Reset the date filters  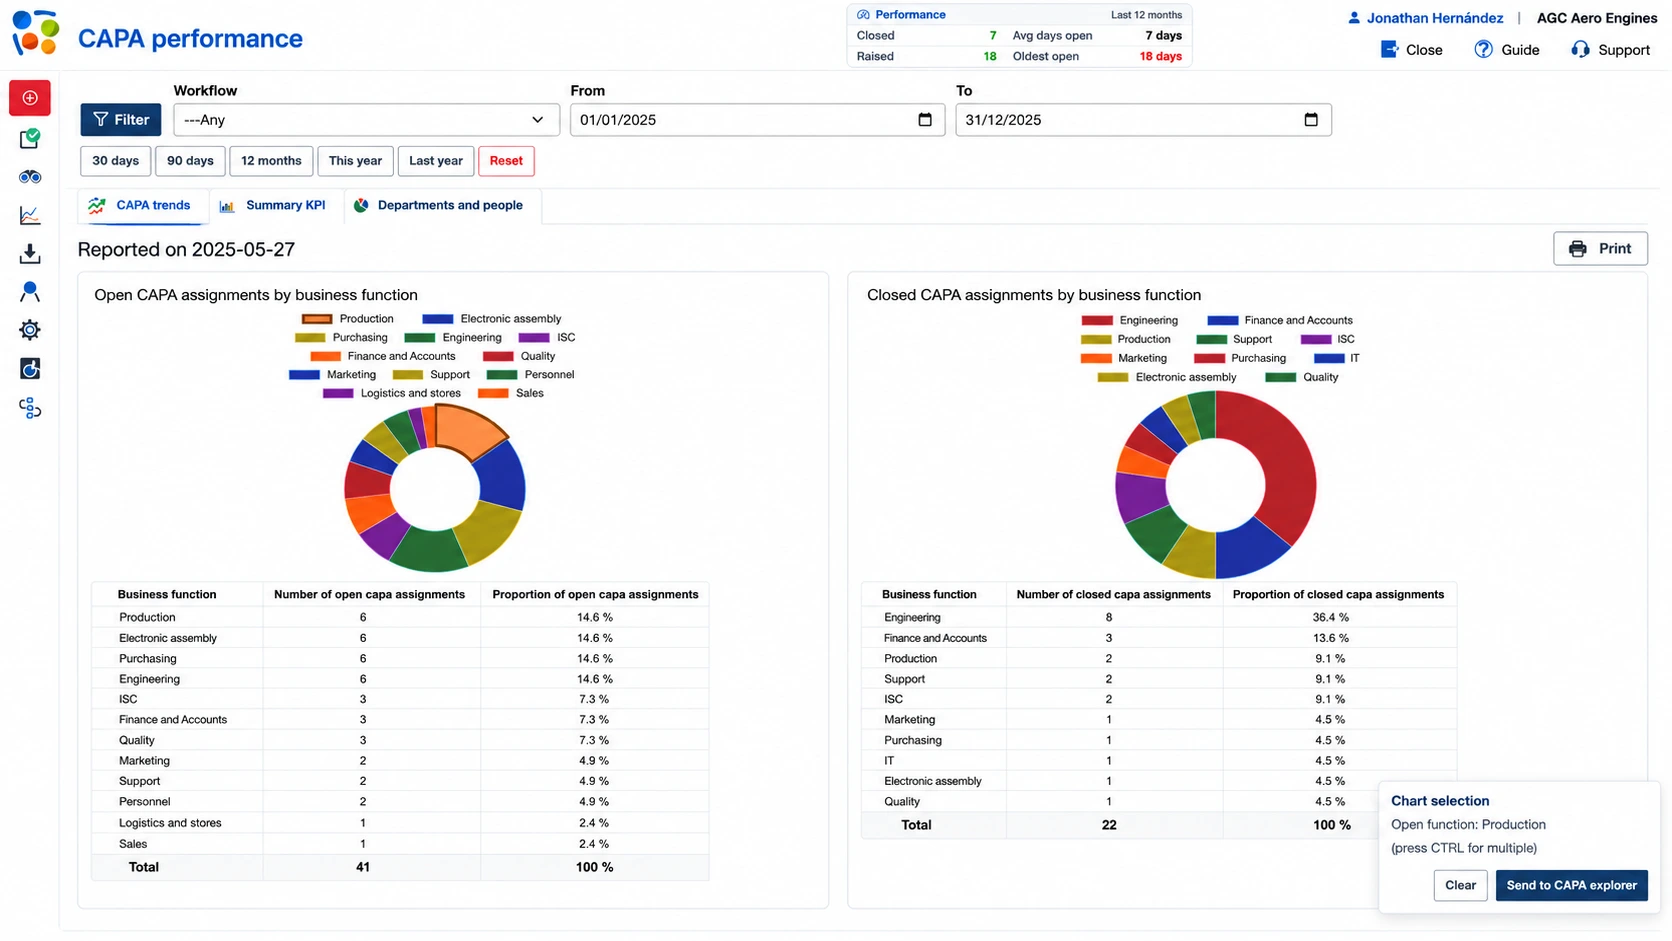pos(506,161)
